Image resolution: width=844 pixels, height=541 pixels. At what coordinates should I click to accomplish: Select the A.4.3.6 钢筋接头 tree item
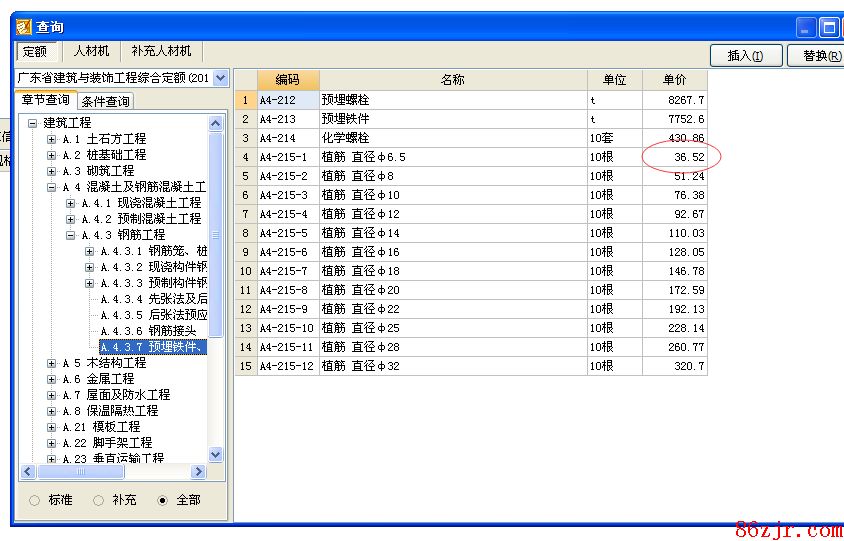pyautogui.click(x=158, y=331)
